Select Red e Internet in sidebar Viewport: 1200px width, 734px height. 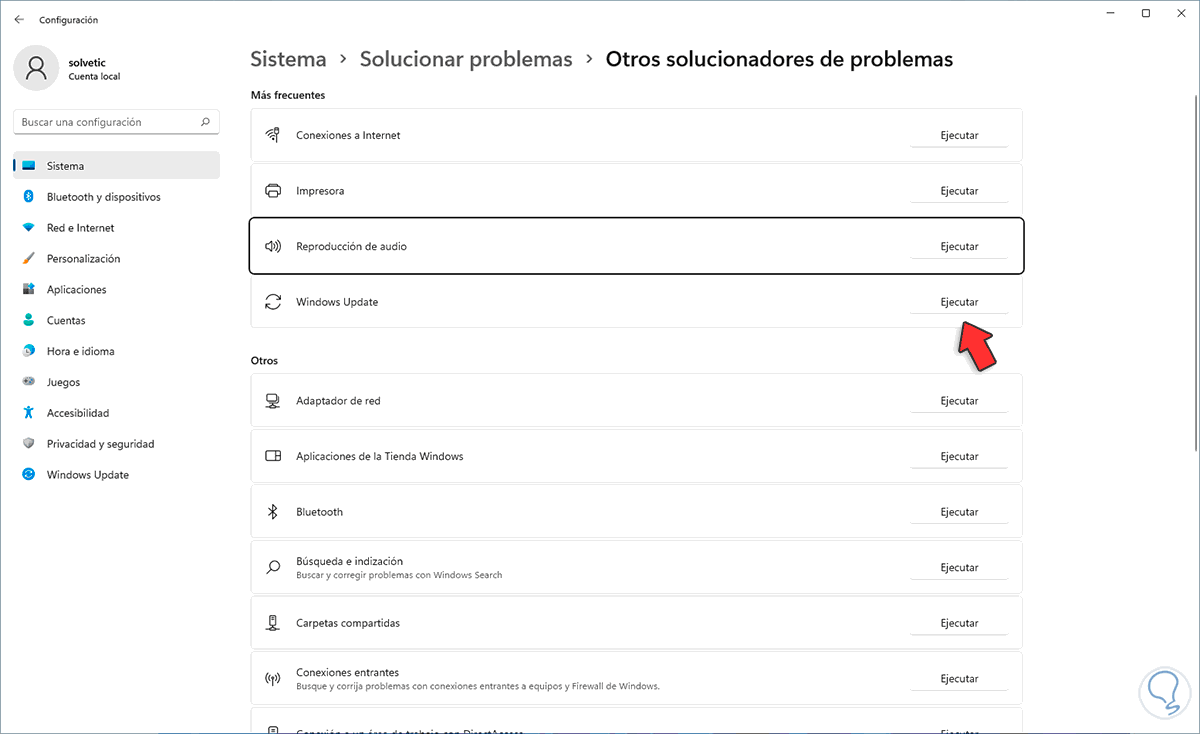(80, 228)
